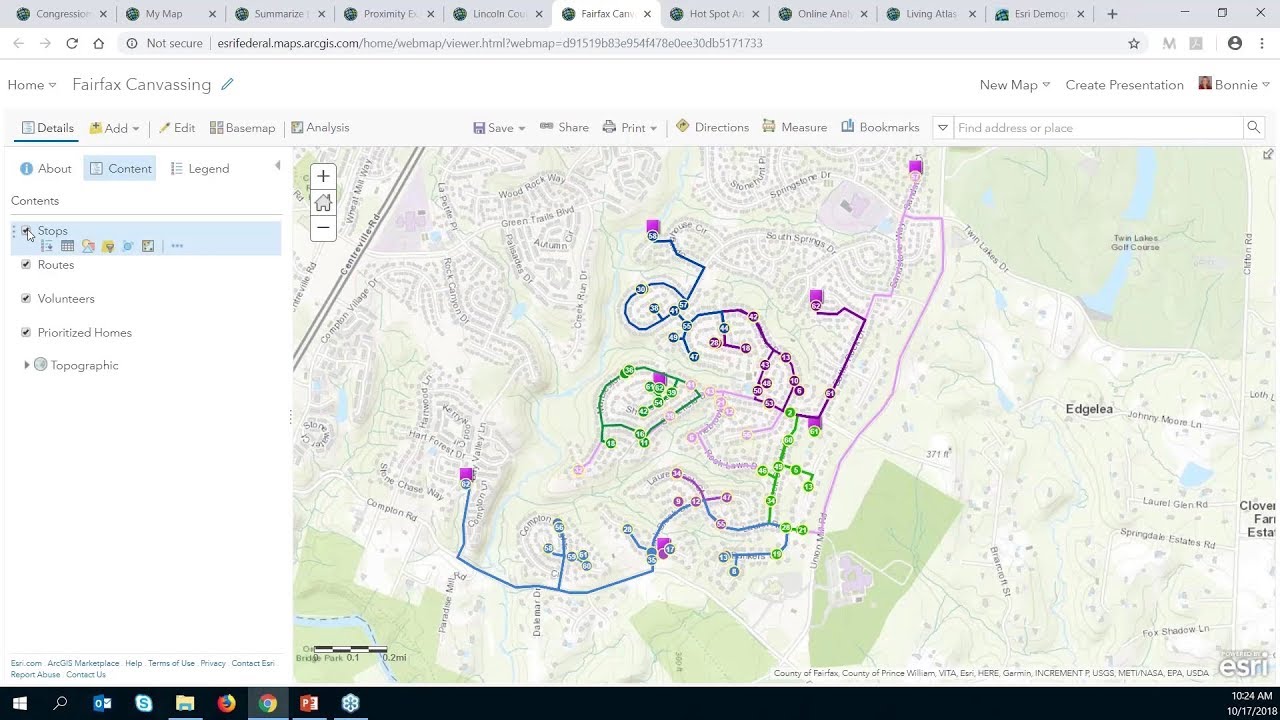The height and width of the screenshot is (720, 1280).
Task: Open Chrome's three-dot menu
Action: 1261,43
